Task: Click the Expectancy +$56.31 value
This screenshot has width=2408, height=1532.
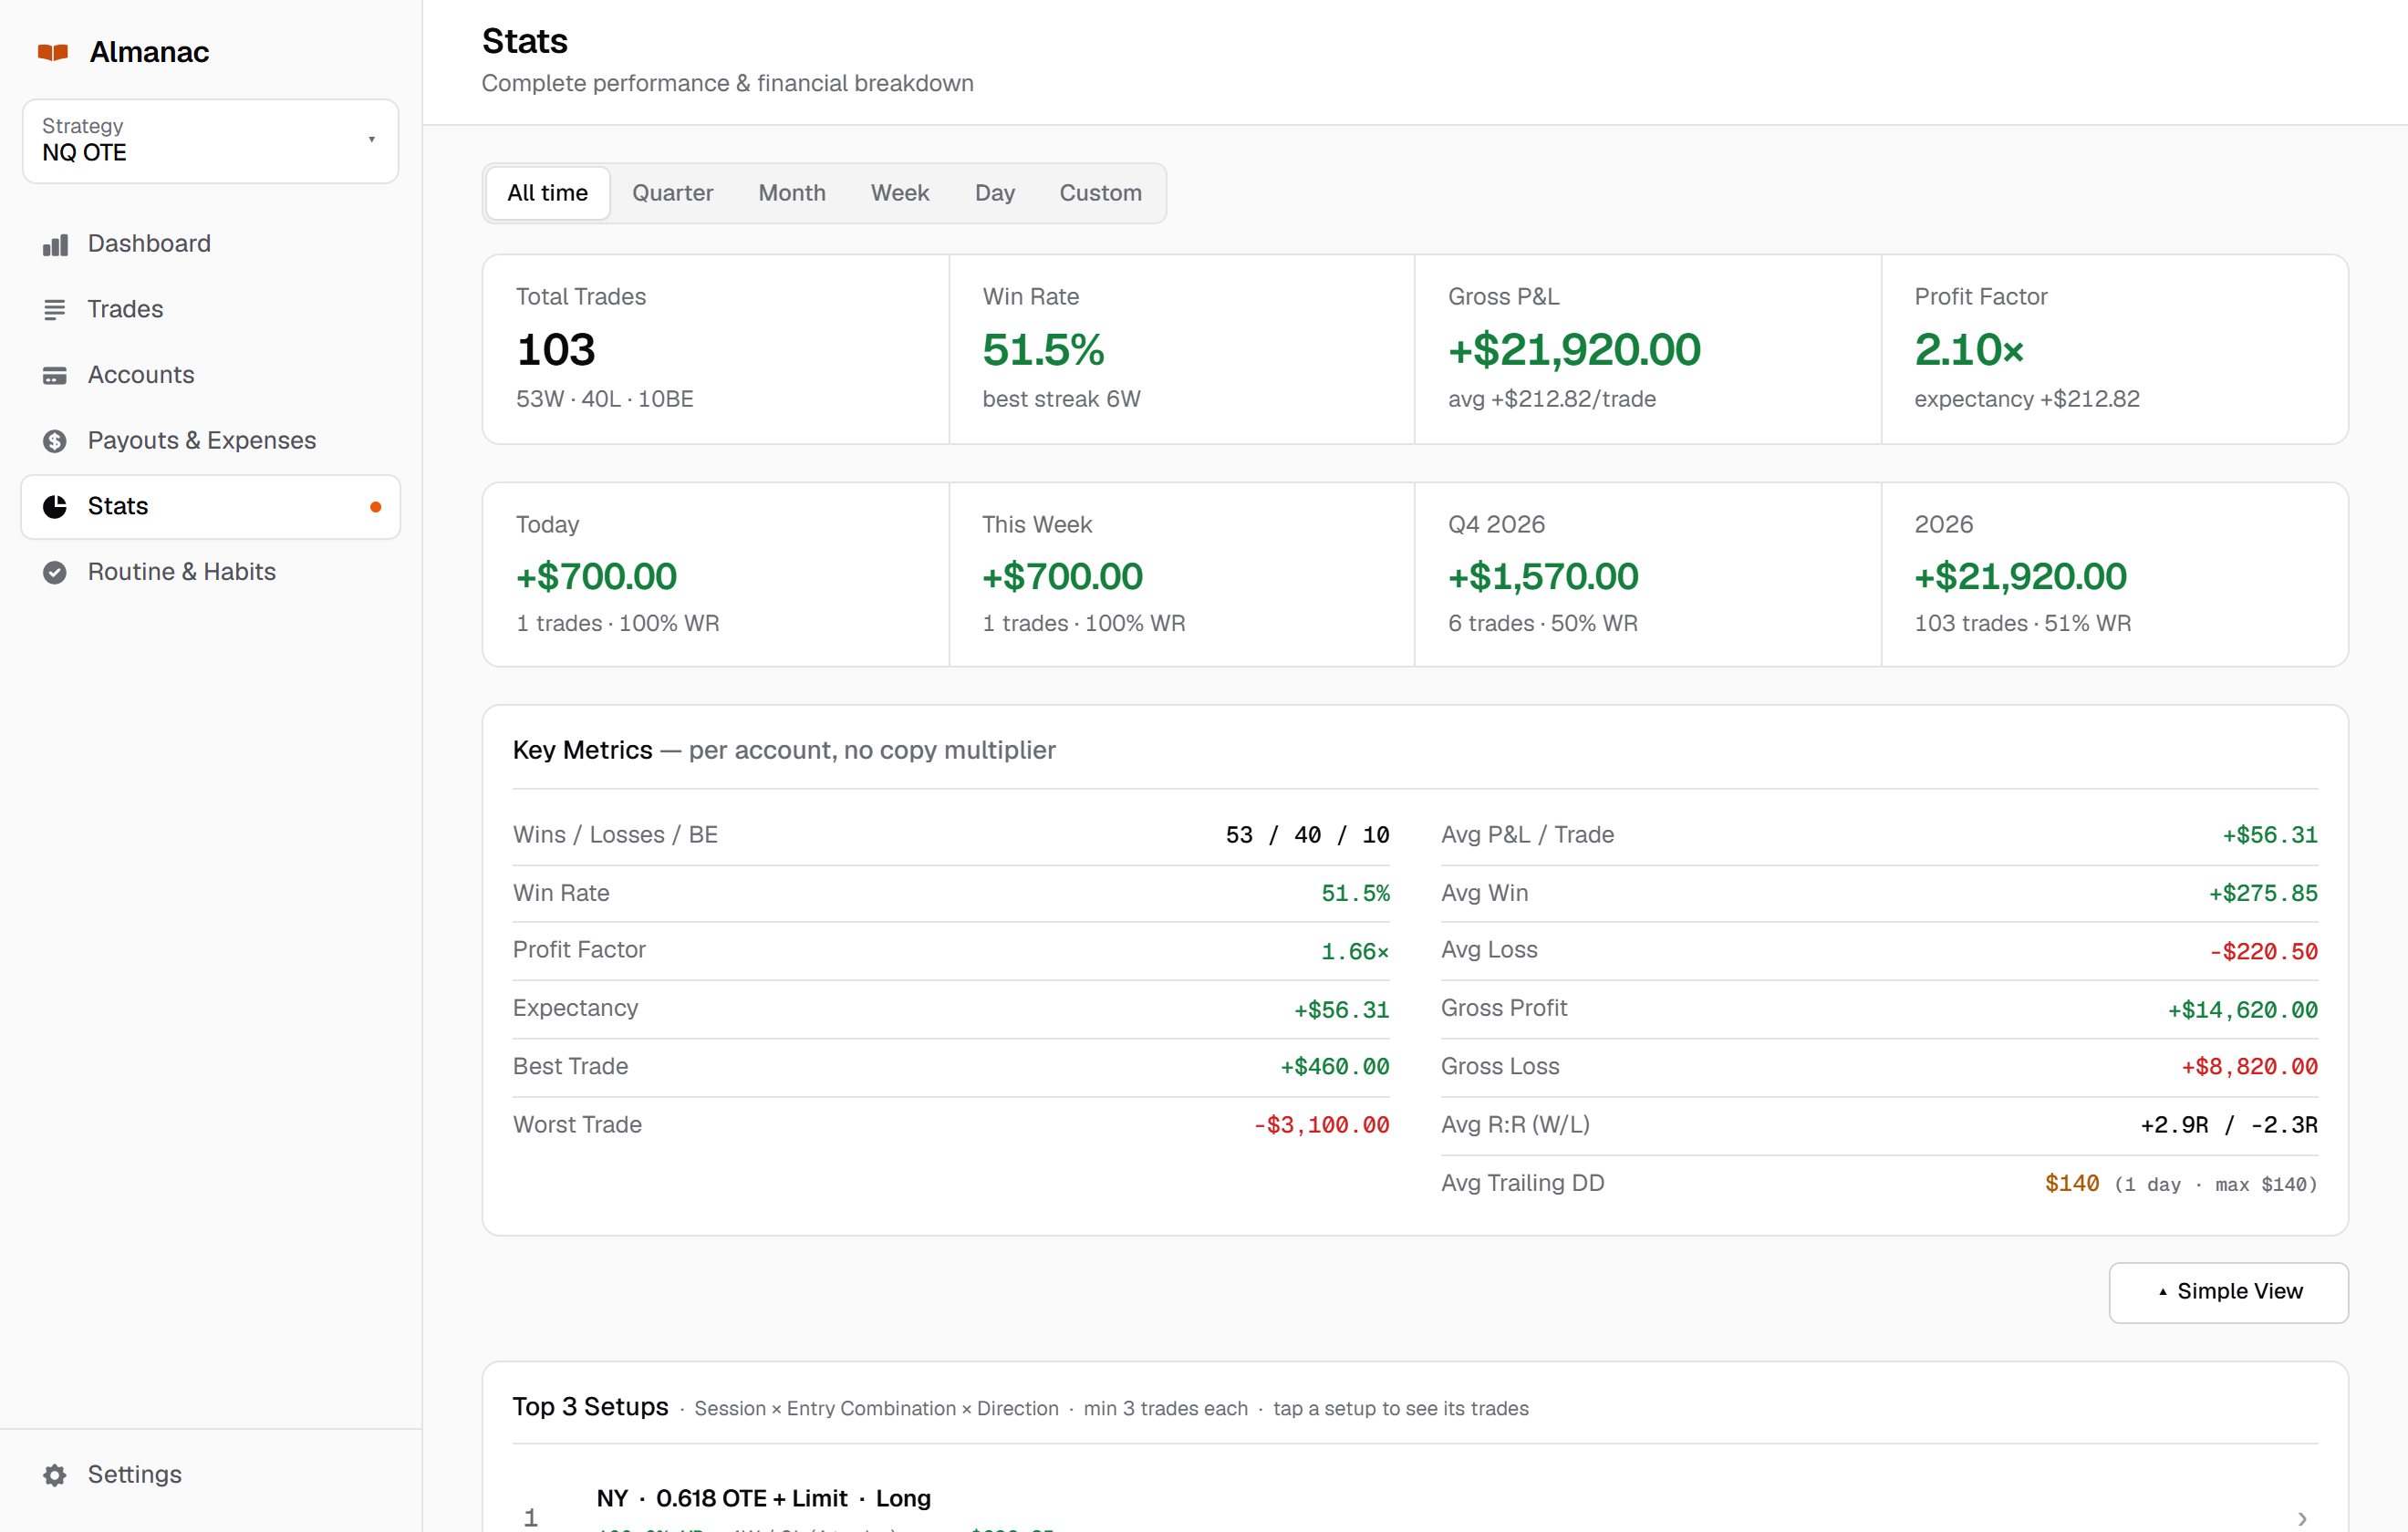Action: pos(1342,1010)
